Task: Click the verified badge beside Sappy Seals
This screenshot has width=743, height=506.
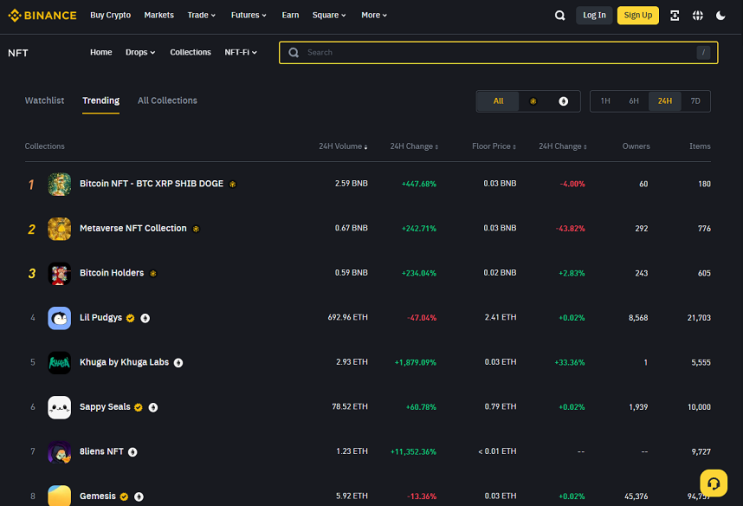Action: [x=138, y=407]
